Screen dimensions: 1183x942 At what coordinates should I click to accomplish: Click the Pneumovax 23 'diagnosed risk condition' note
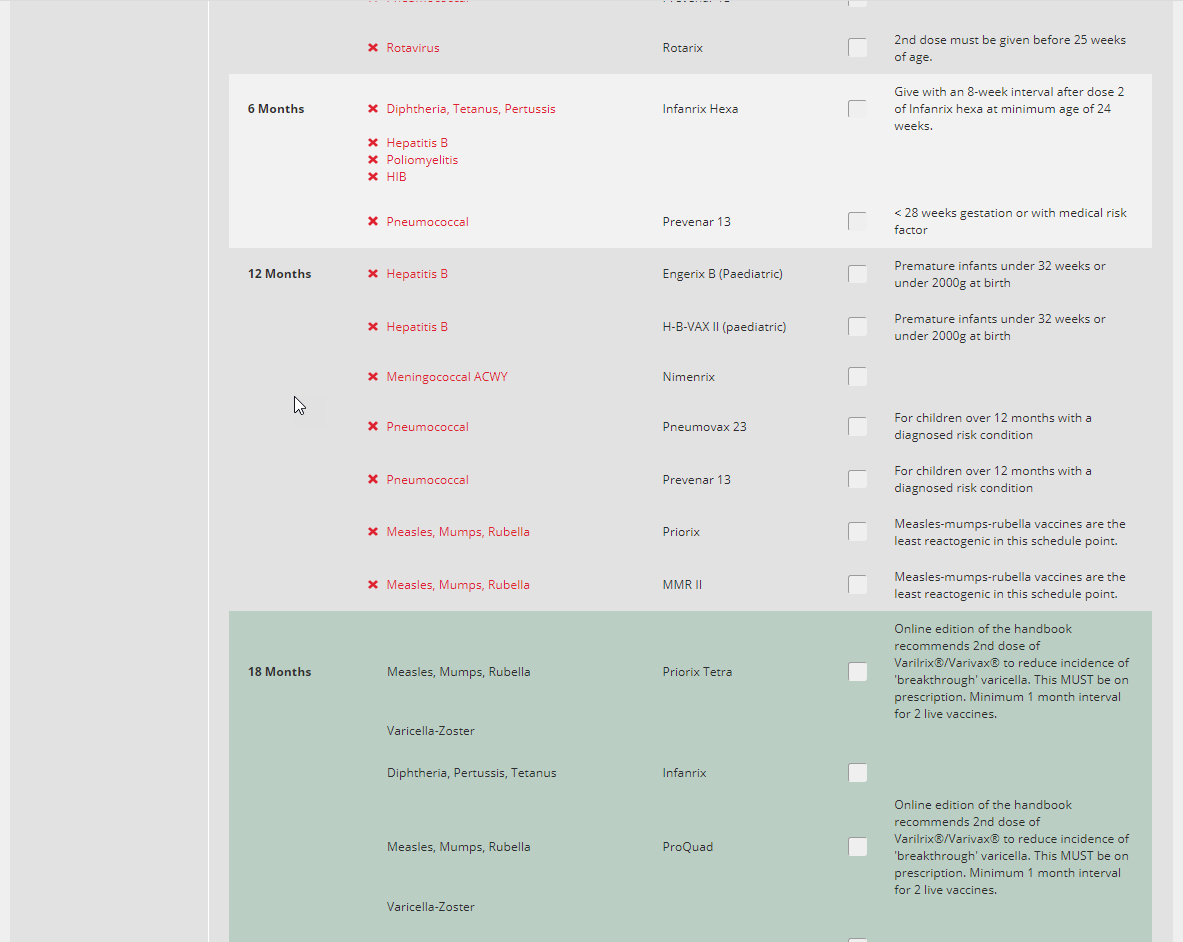pos(993,427)
